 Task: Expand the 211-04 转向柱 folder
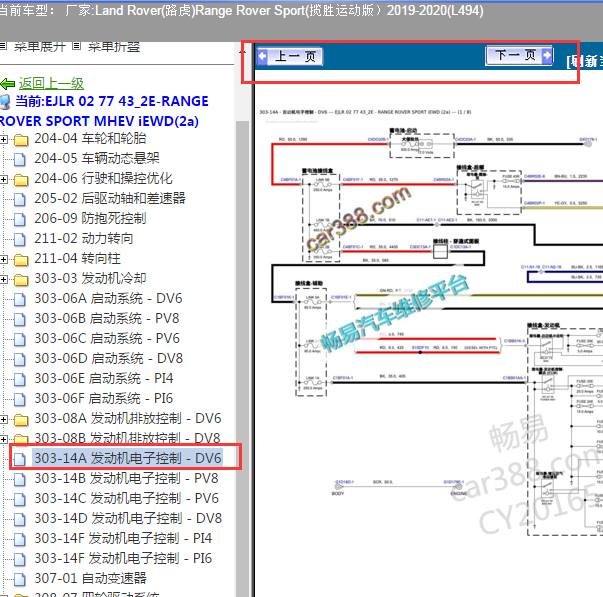(3, 259)
